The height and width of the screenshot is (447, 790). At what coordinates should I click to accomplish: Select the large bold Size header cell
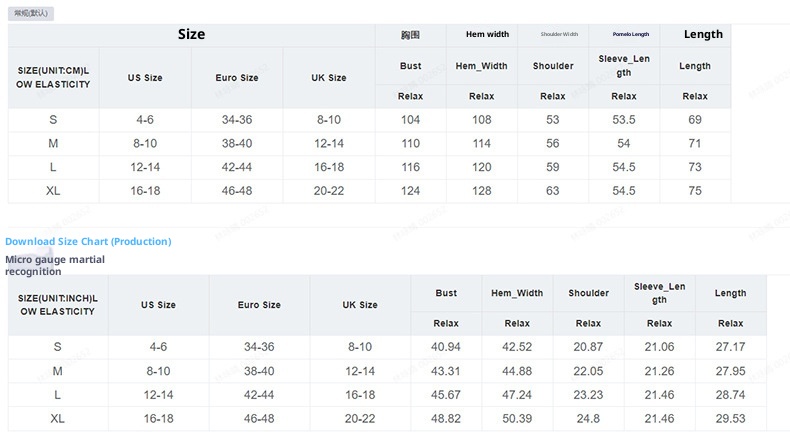(x=191, y=34)
